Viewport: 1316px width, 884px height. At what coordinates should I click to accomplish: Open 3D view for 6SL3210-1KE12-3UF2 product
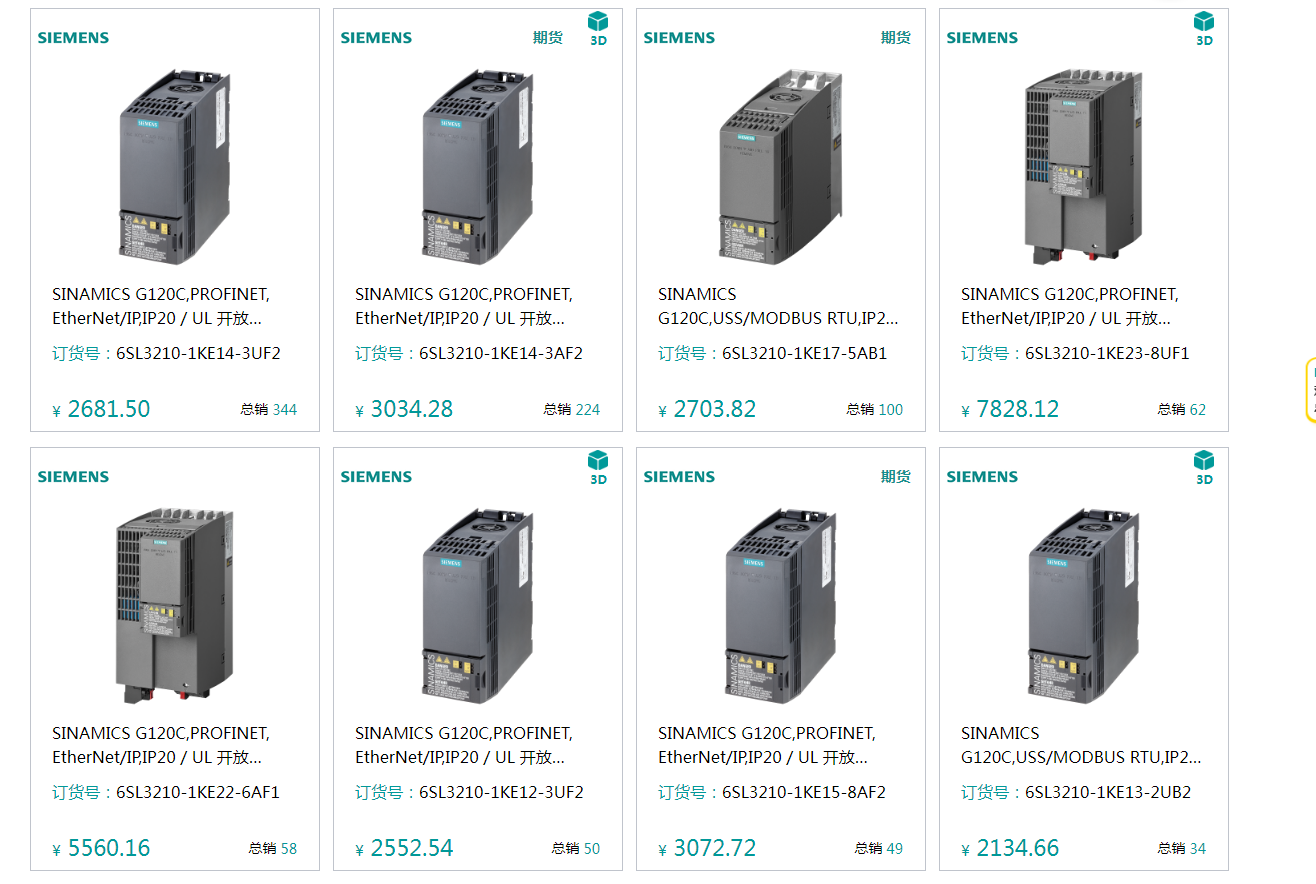pyautogui.click(x=598, y=467)
